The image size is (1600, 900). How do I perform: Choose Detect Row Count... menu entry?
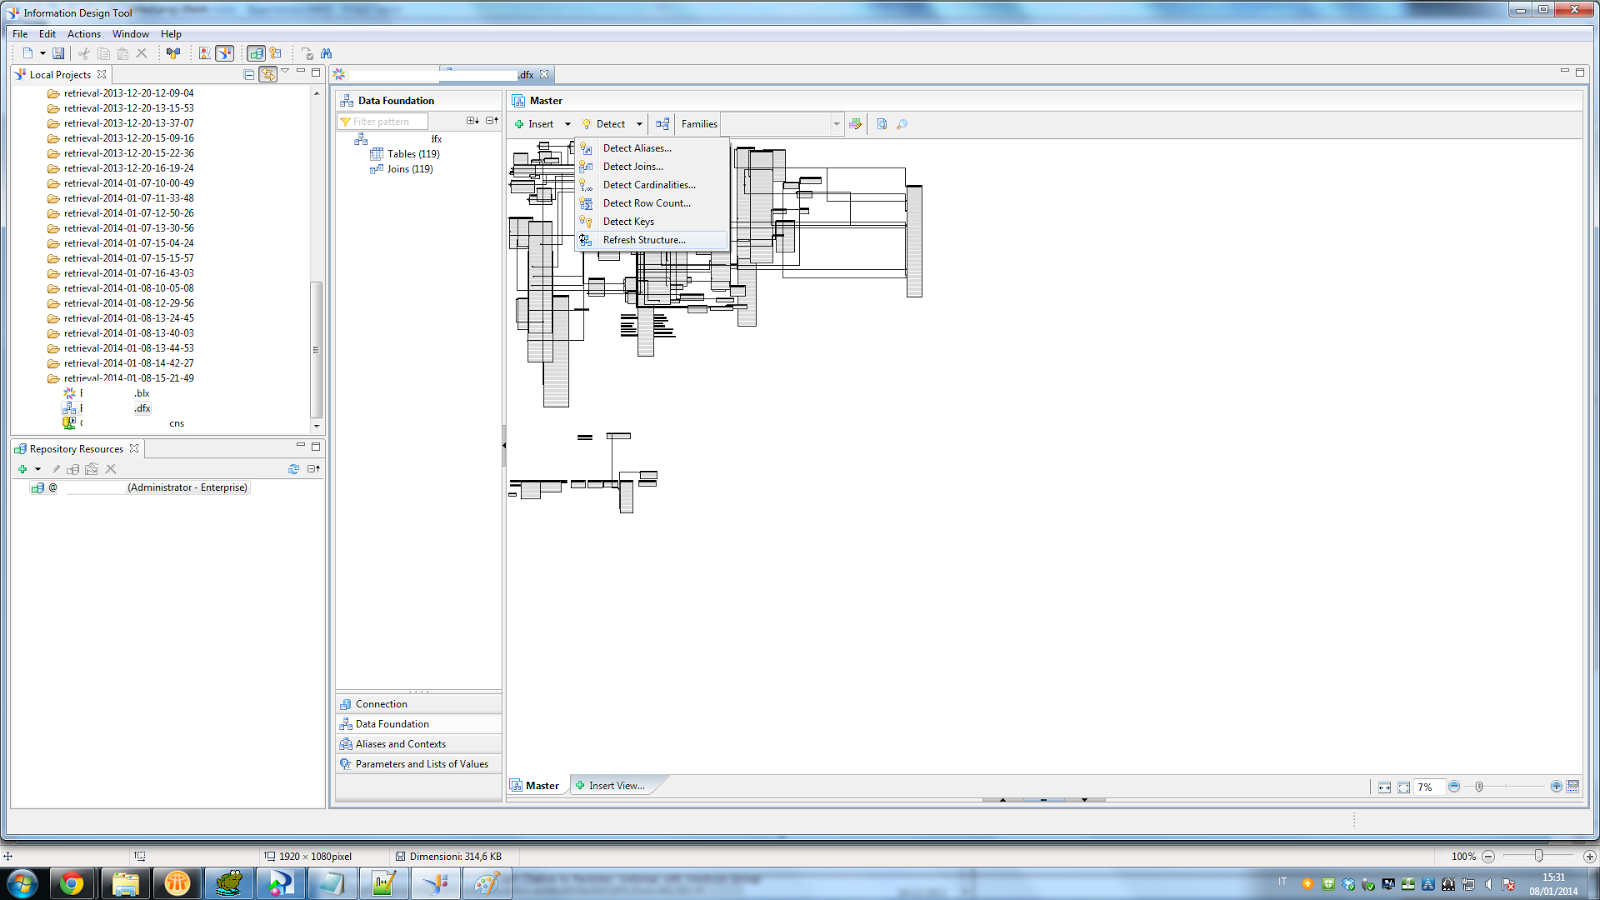(x=652, y=203)
